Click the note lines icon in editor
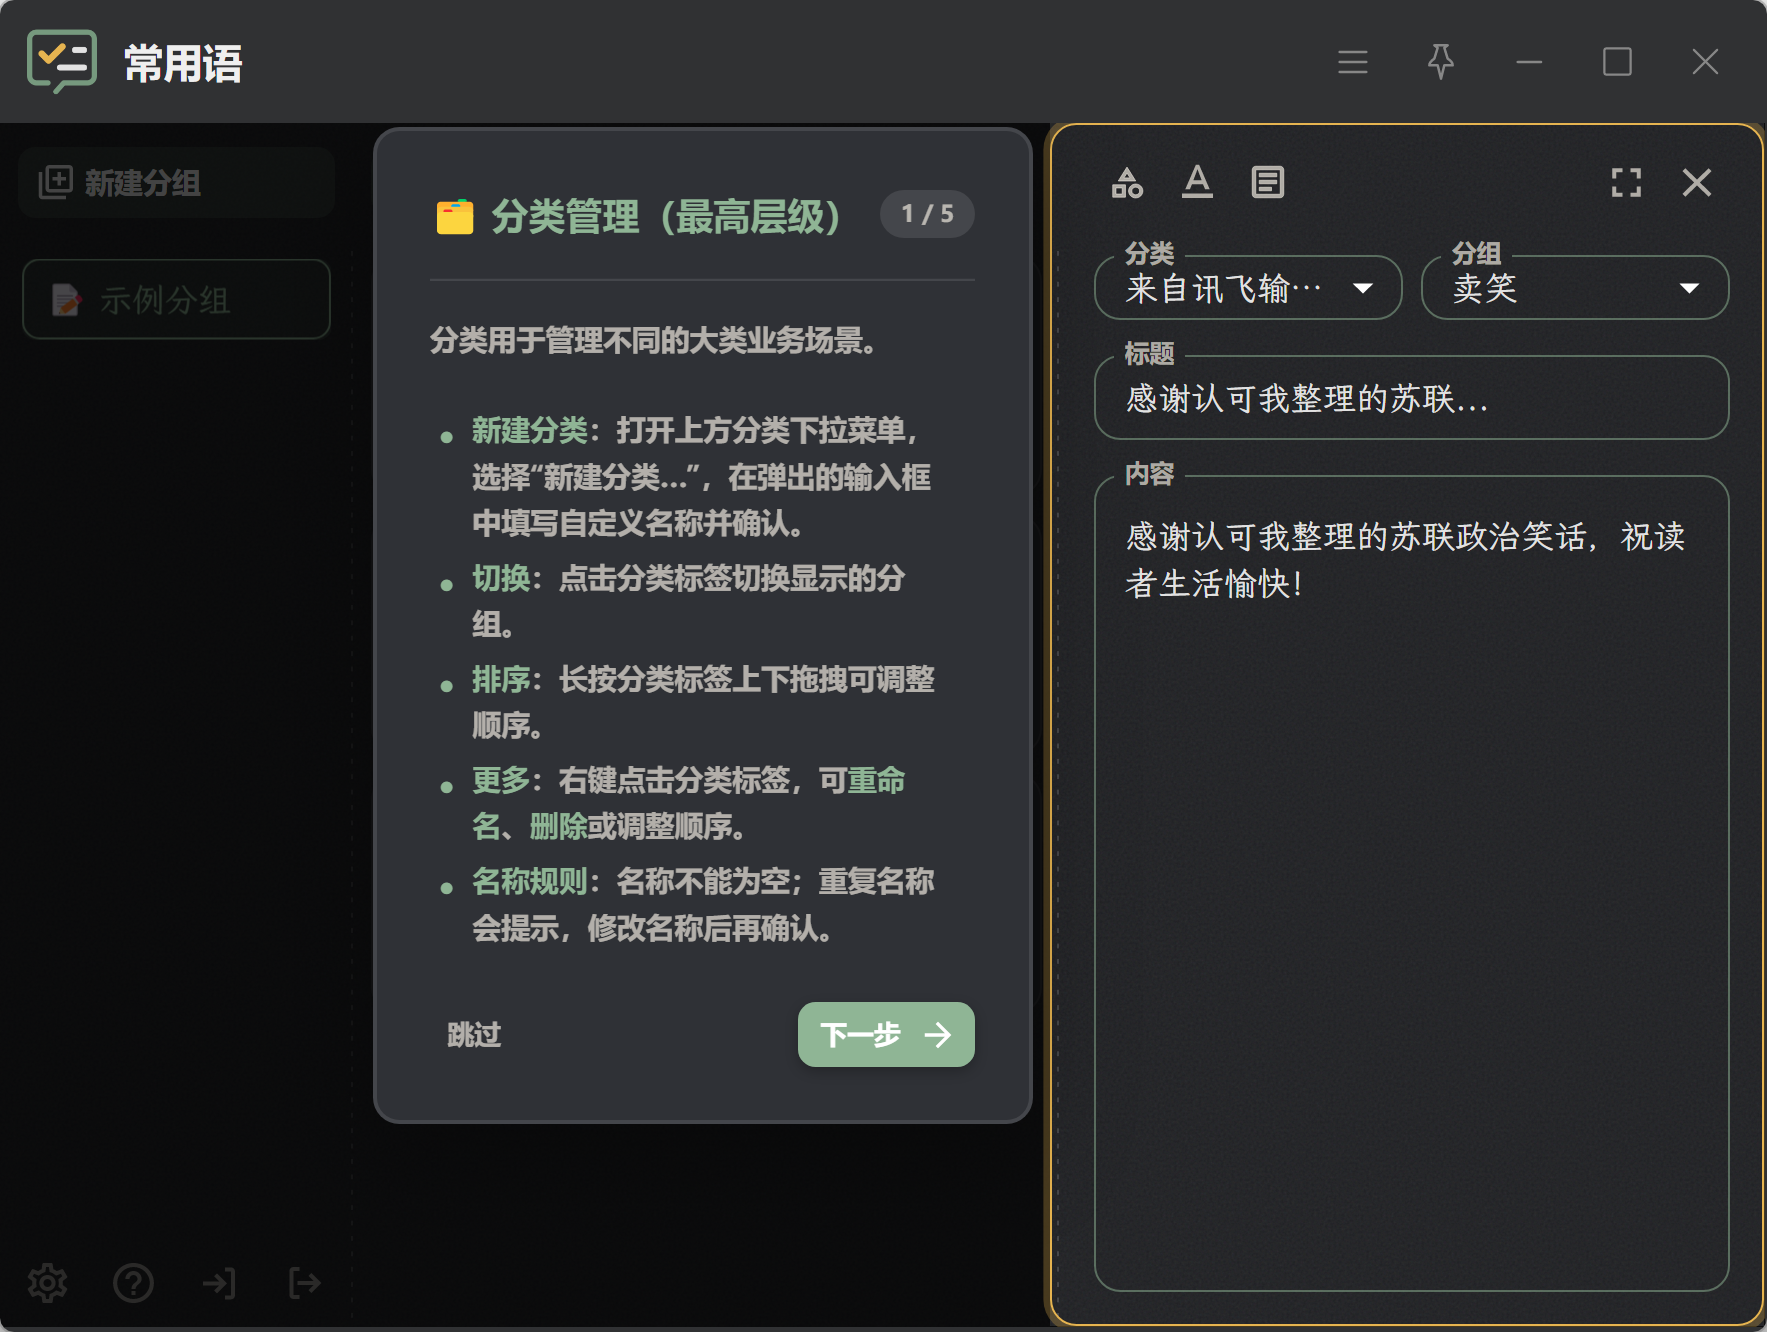The image size is (1767, 1332). (1267, 182)
